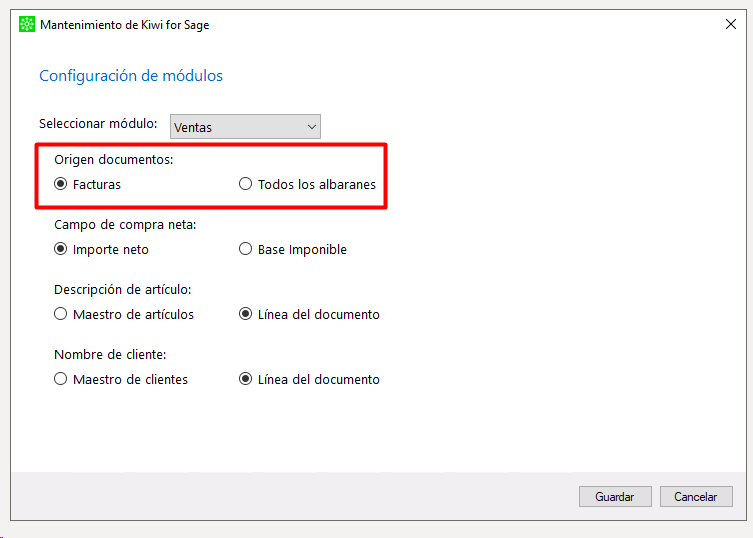Screen dimensions: 753x538
Task: Close the Mantenimiento de Kiwi for Sage window
Action: 730,24
